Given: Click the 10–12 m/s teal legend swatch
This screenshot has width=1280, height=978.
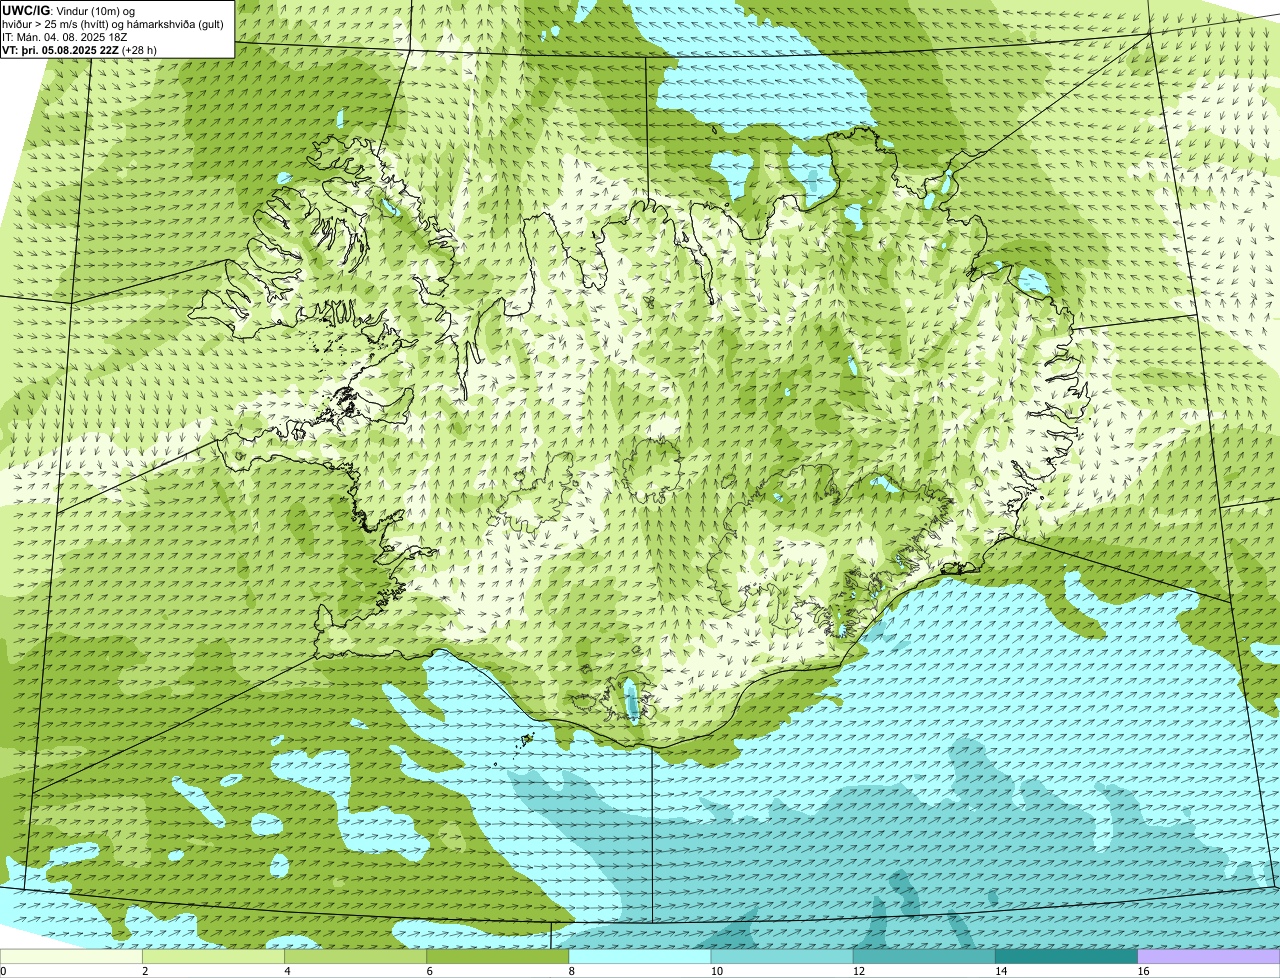Looking at the screenshot, I should click(x=782, y=956).
